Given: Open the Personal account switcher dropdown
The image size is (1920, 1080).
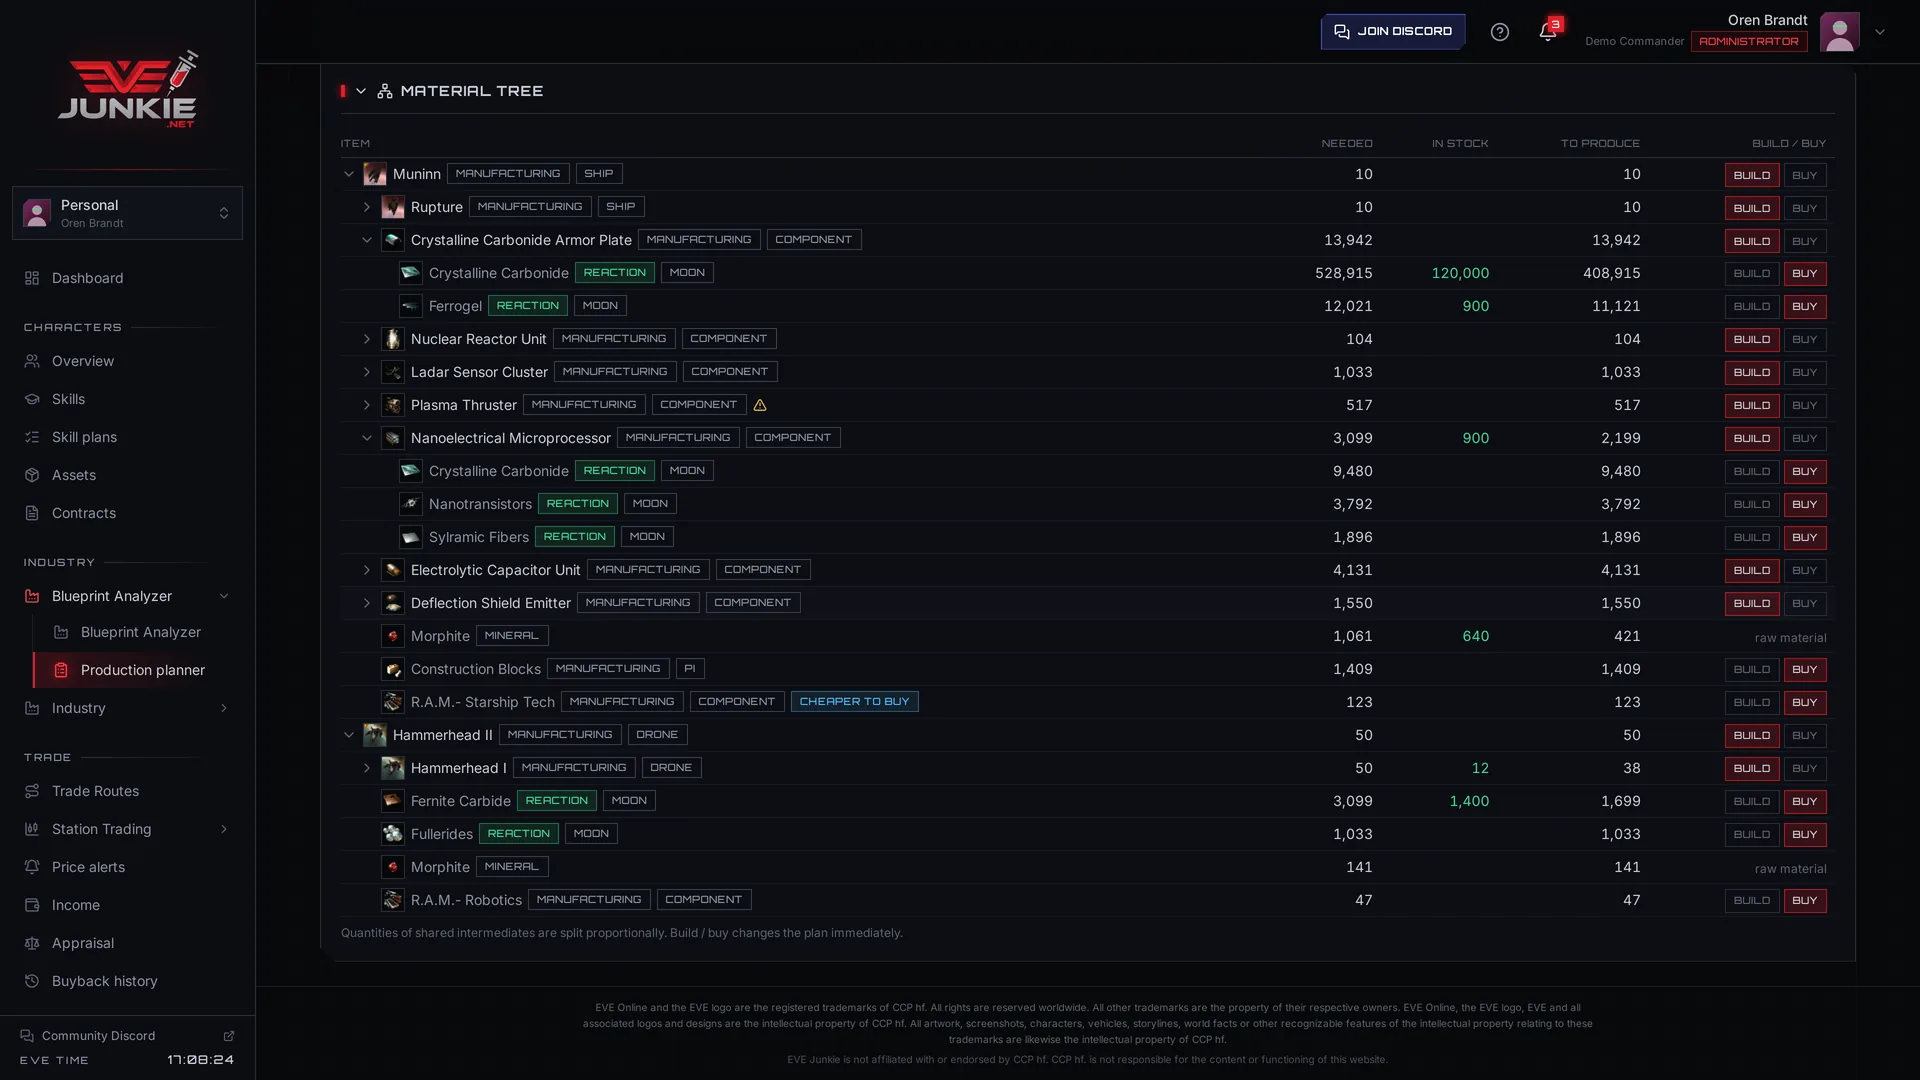Looking at the screenshot, I should [x=127, y=213].
